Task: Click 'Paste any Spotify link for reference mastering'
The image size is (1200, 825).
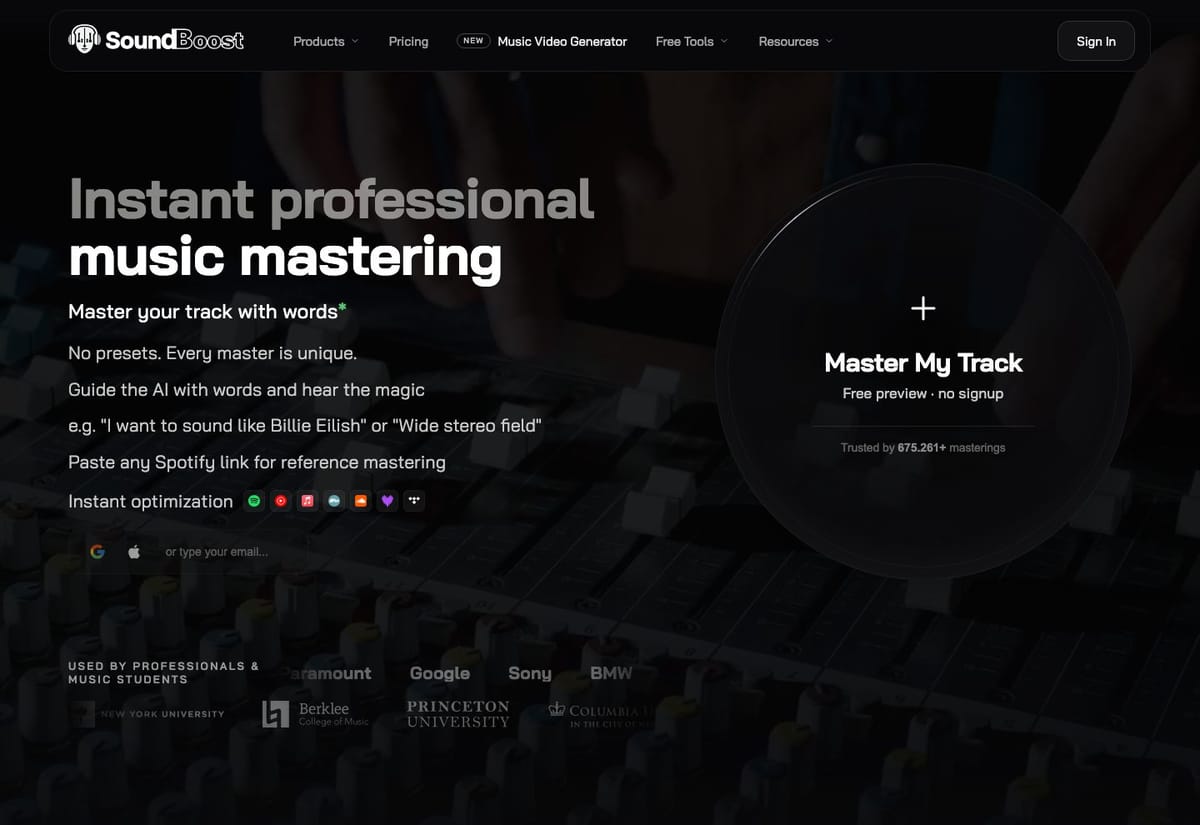Action: click(257, 462)
